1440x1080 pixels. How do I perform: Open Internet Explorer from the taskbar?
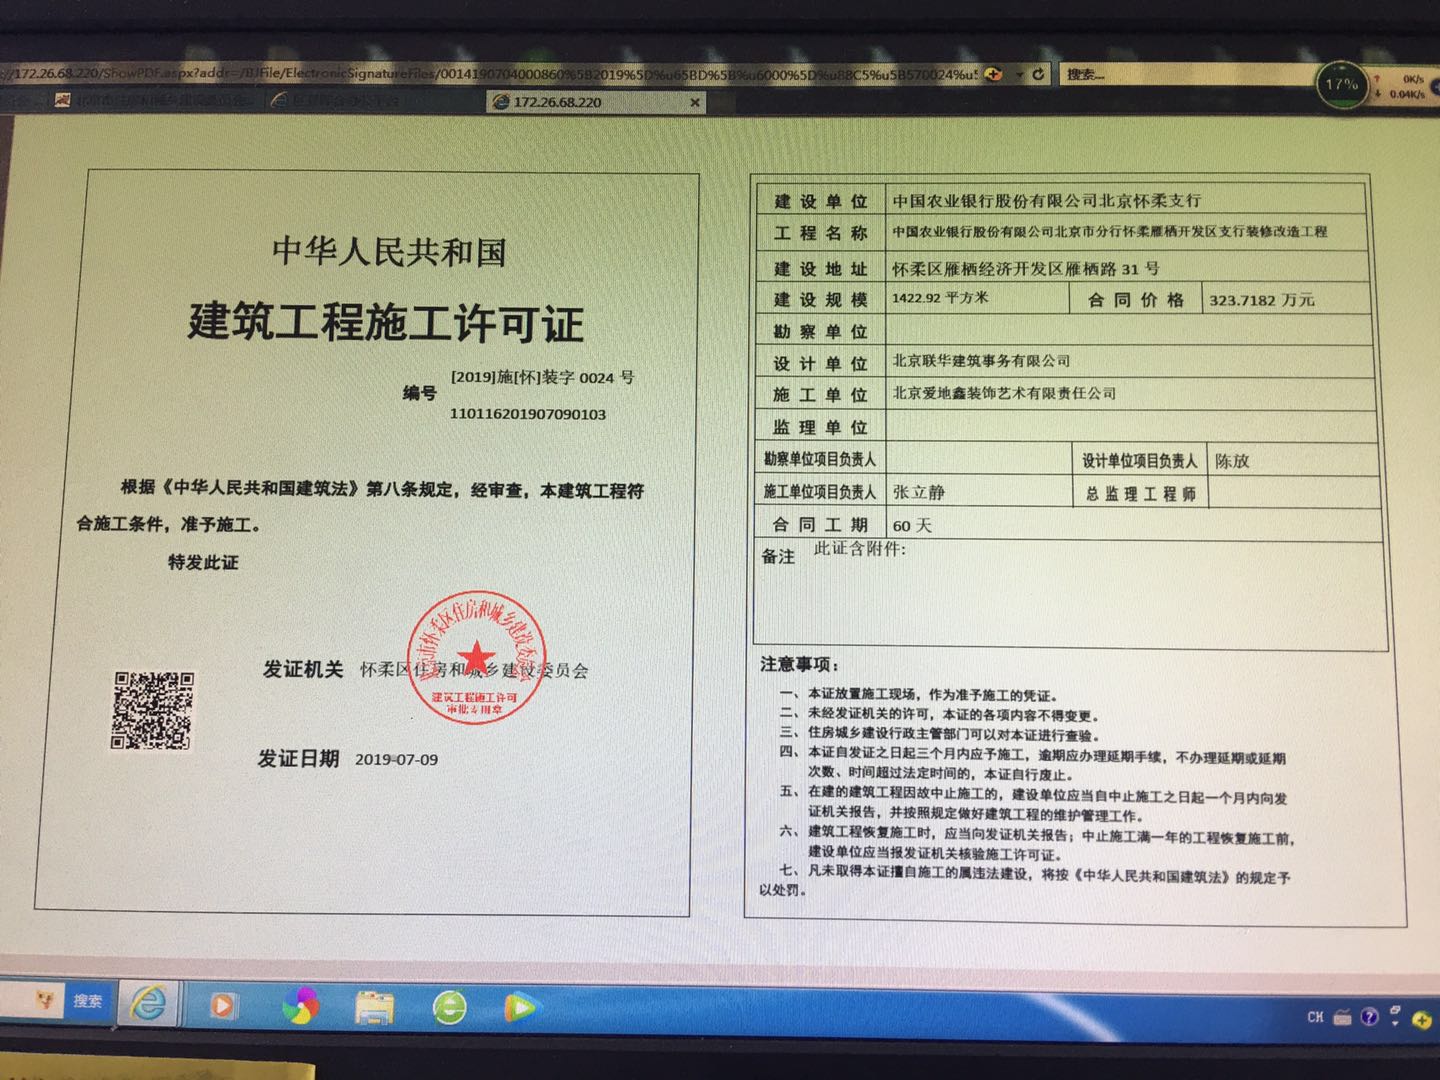click(x=148, y=1003)
